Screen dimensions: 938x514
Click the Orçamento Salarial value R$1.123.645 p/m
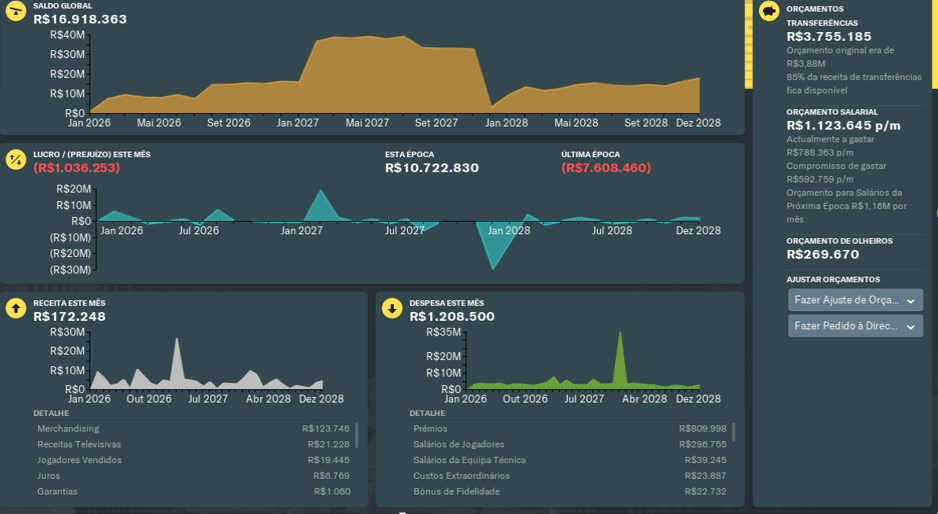(843, 126)
